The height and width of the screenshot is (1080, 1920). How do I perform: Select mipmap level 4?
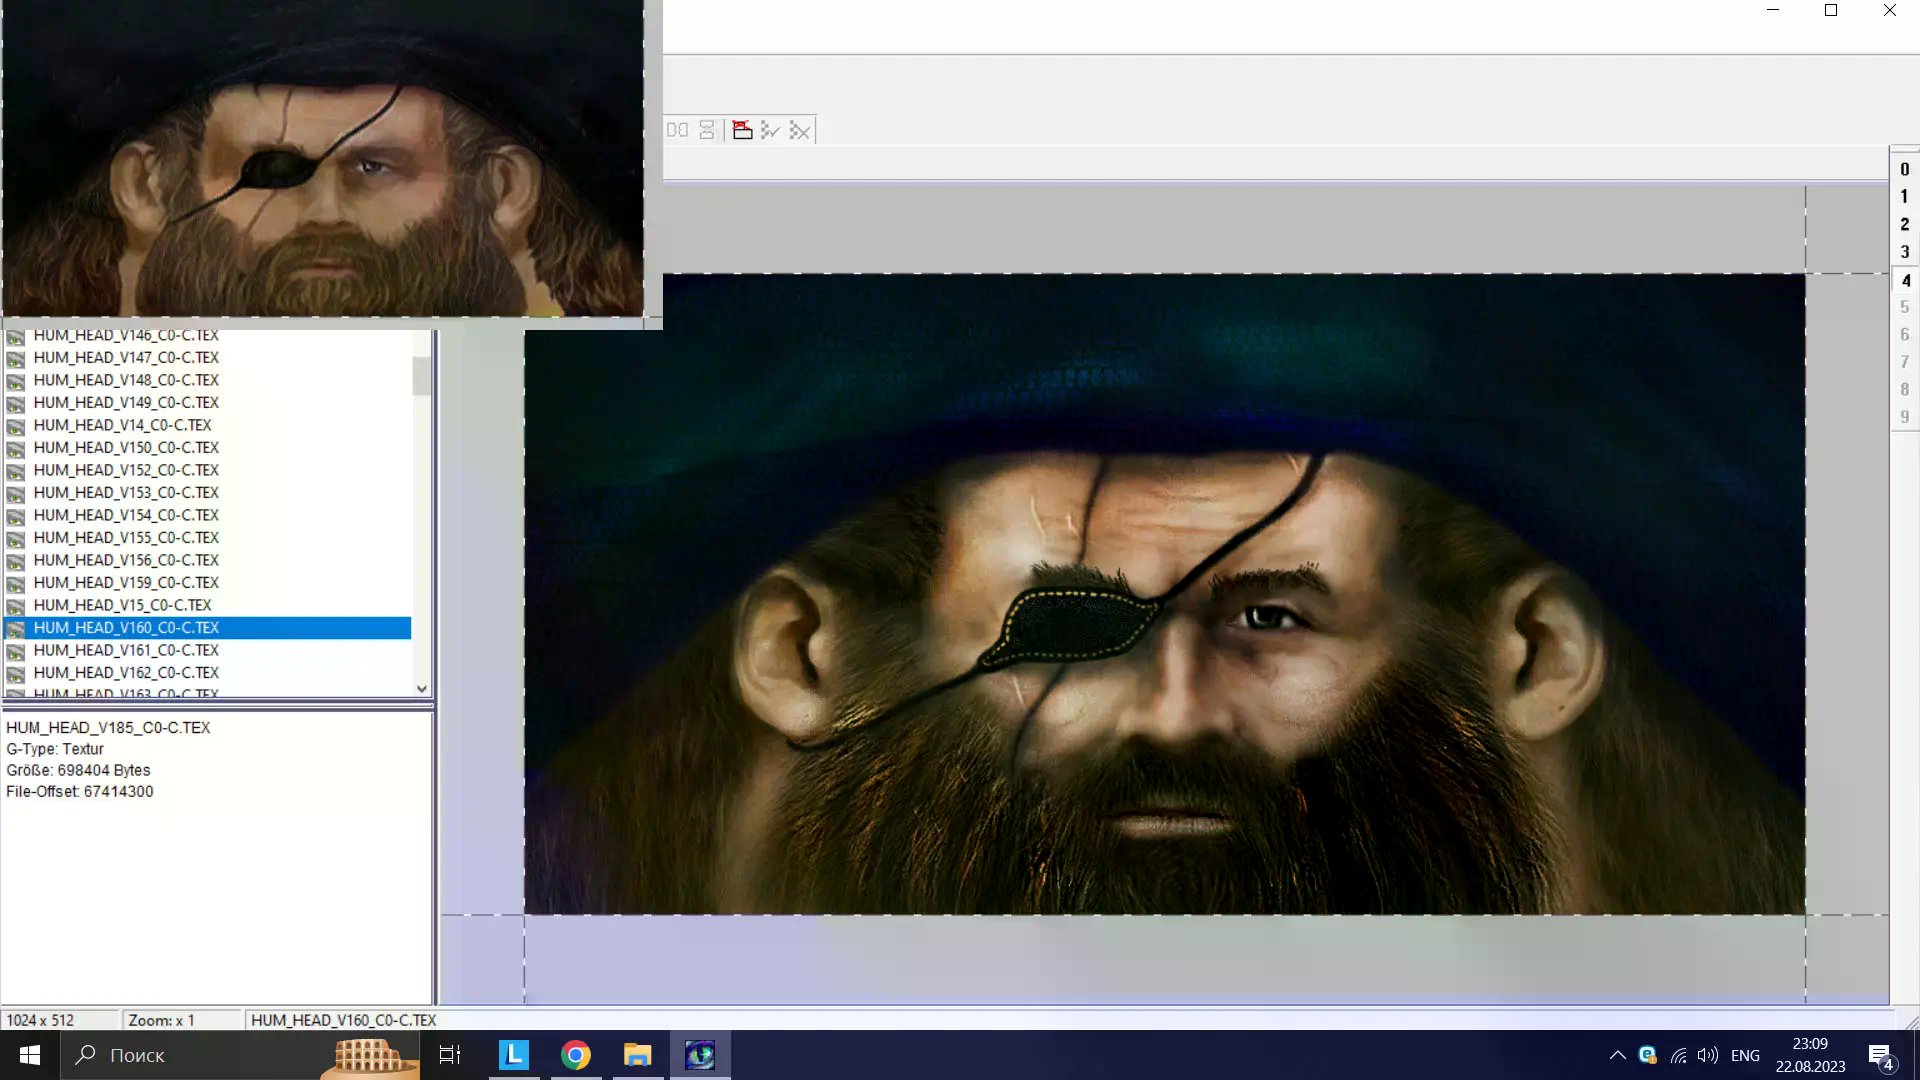pyautogui.click(x=1905, y=280)
